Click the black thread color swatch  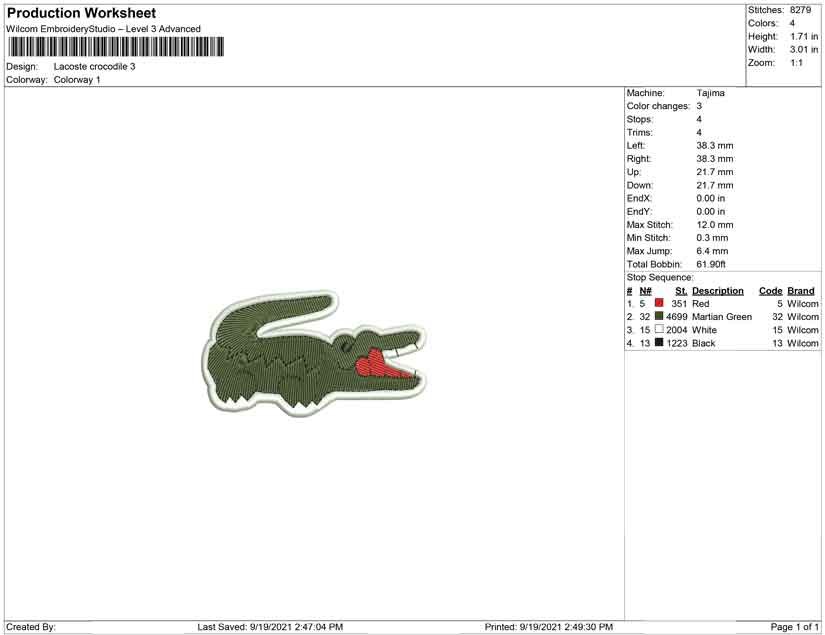[x=659, y=342]
